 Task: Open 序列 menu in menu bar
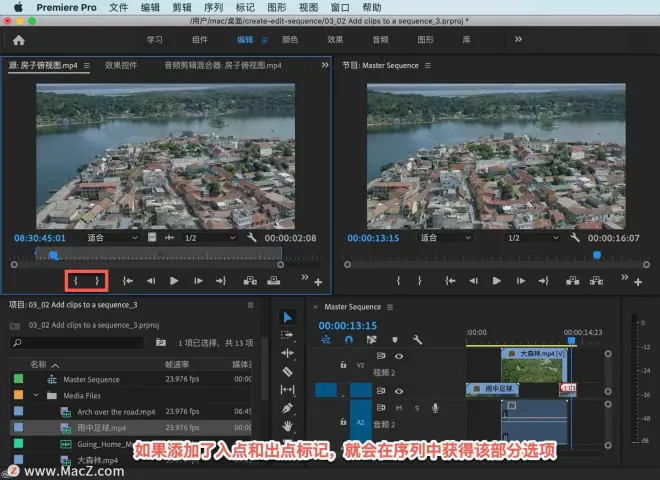pos(213,8)
